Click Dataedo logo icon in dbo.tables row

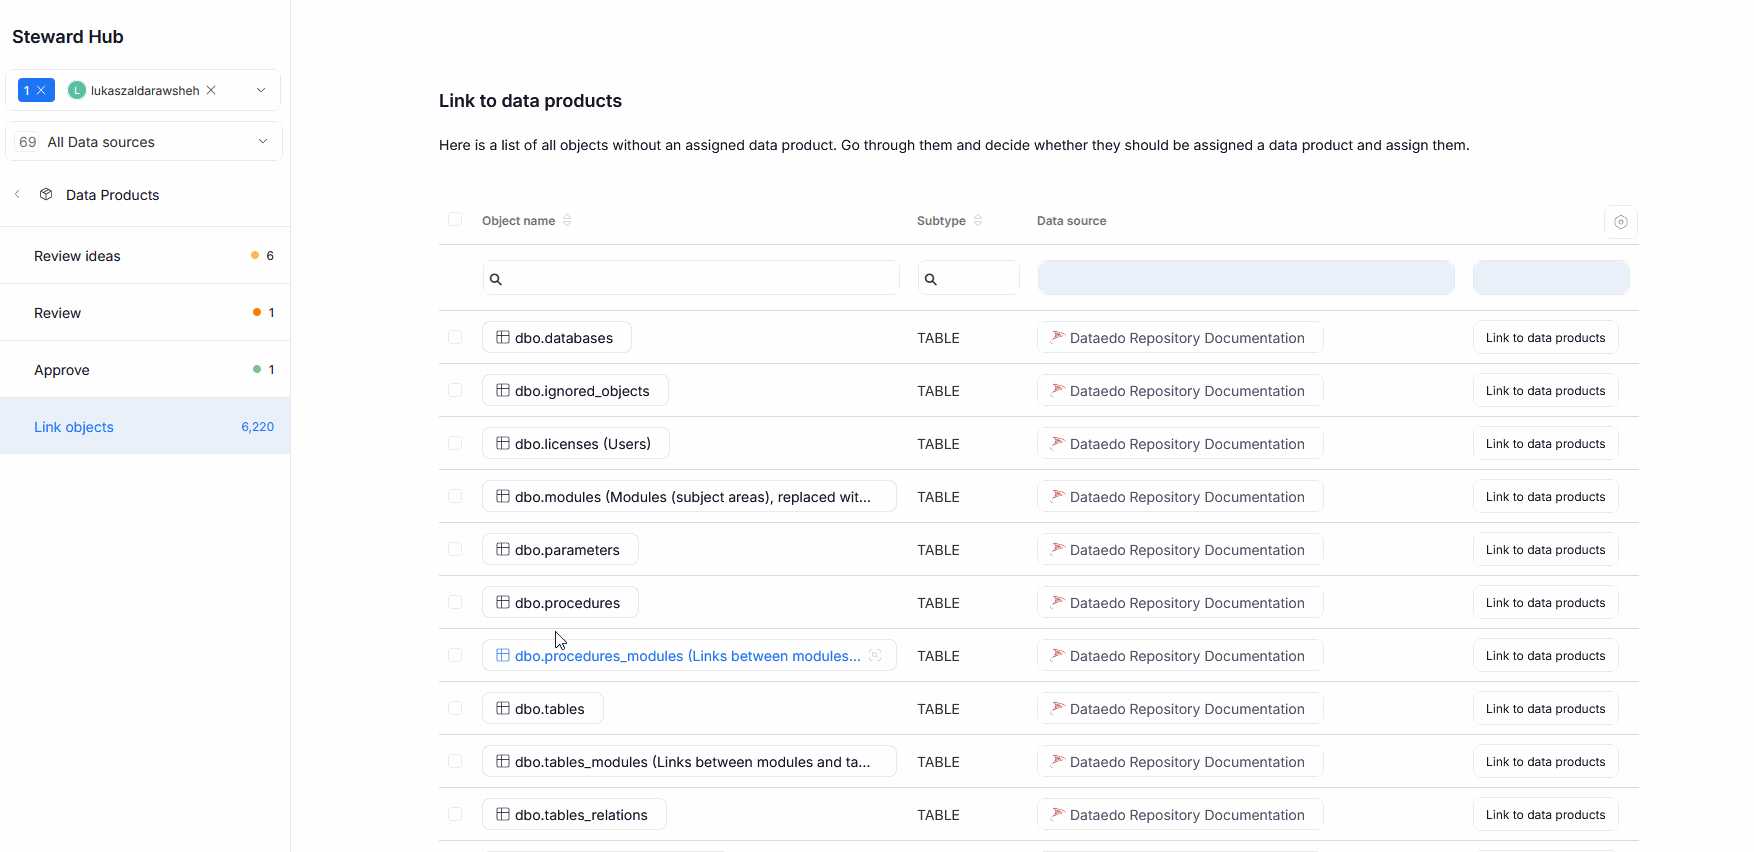(x=1057, y=708)
